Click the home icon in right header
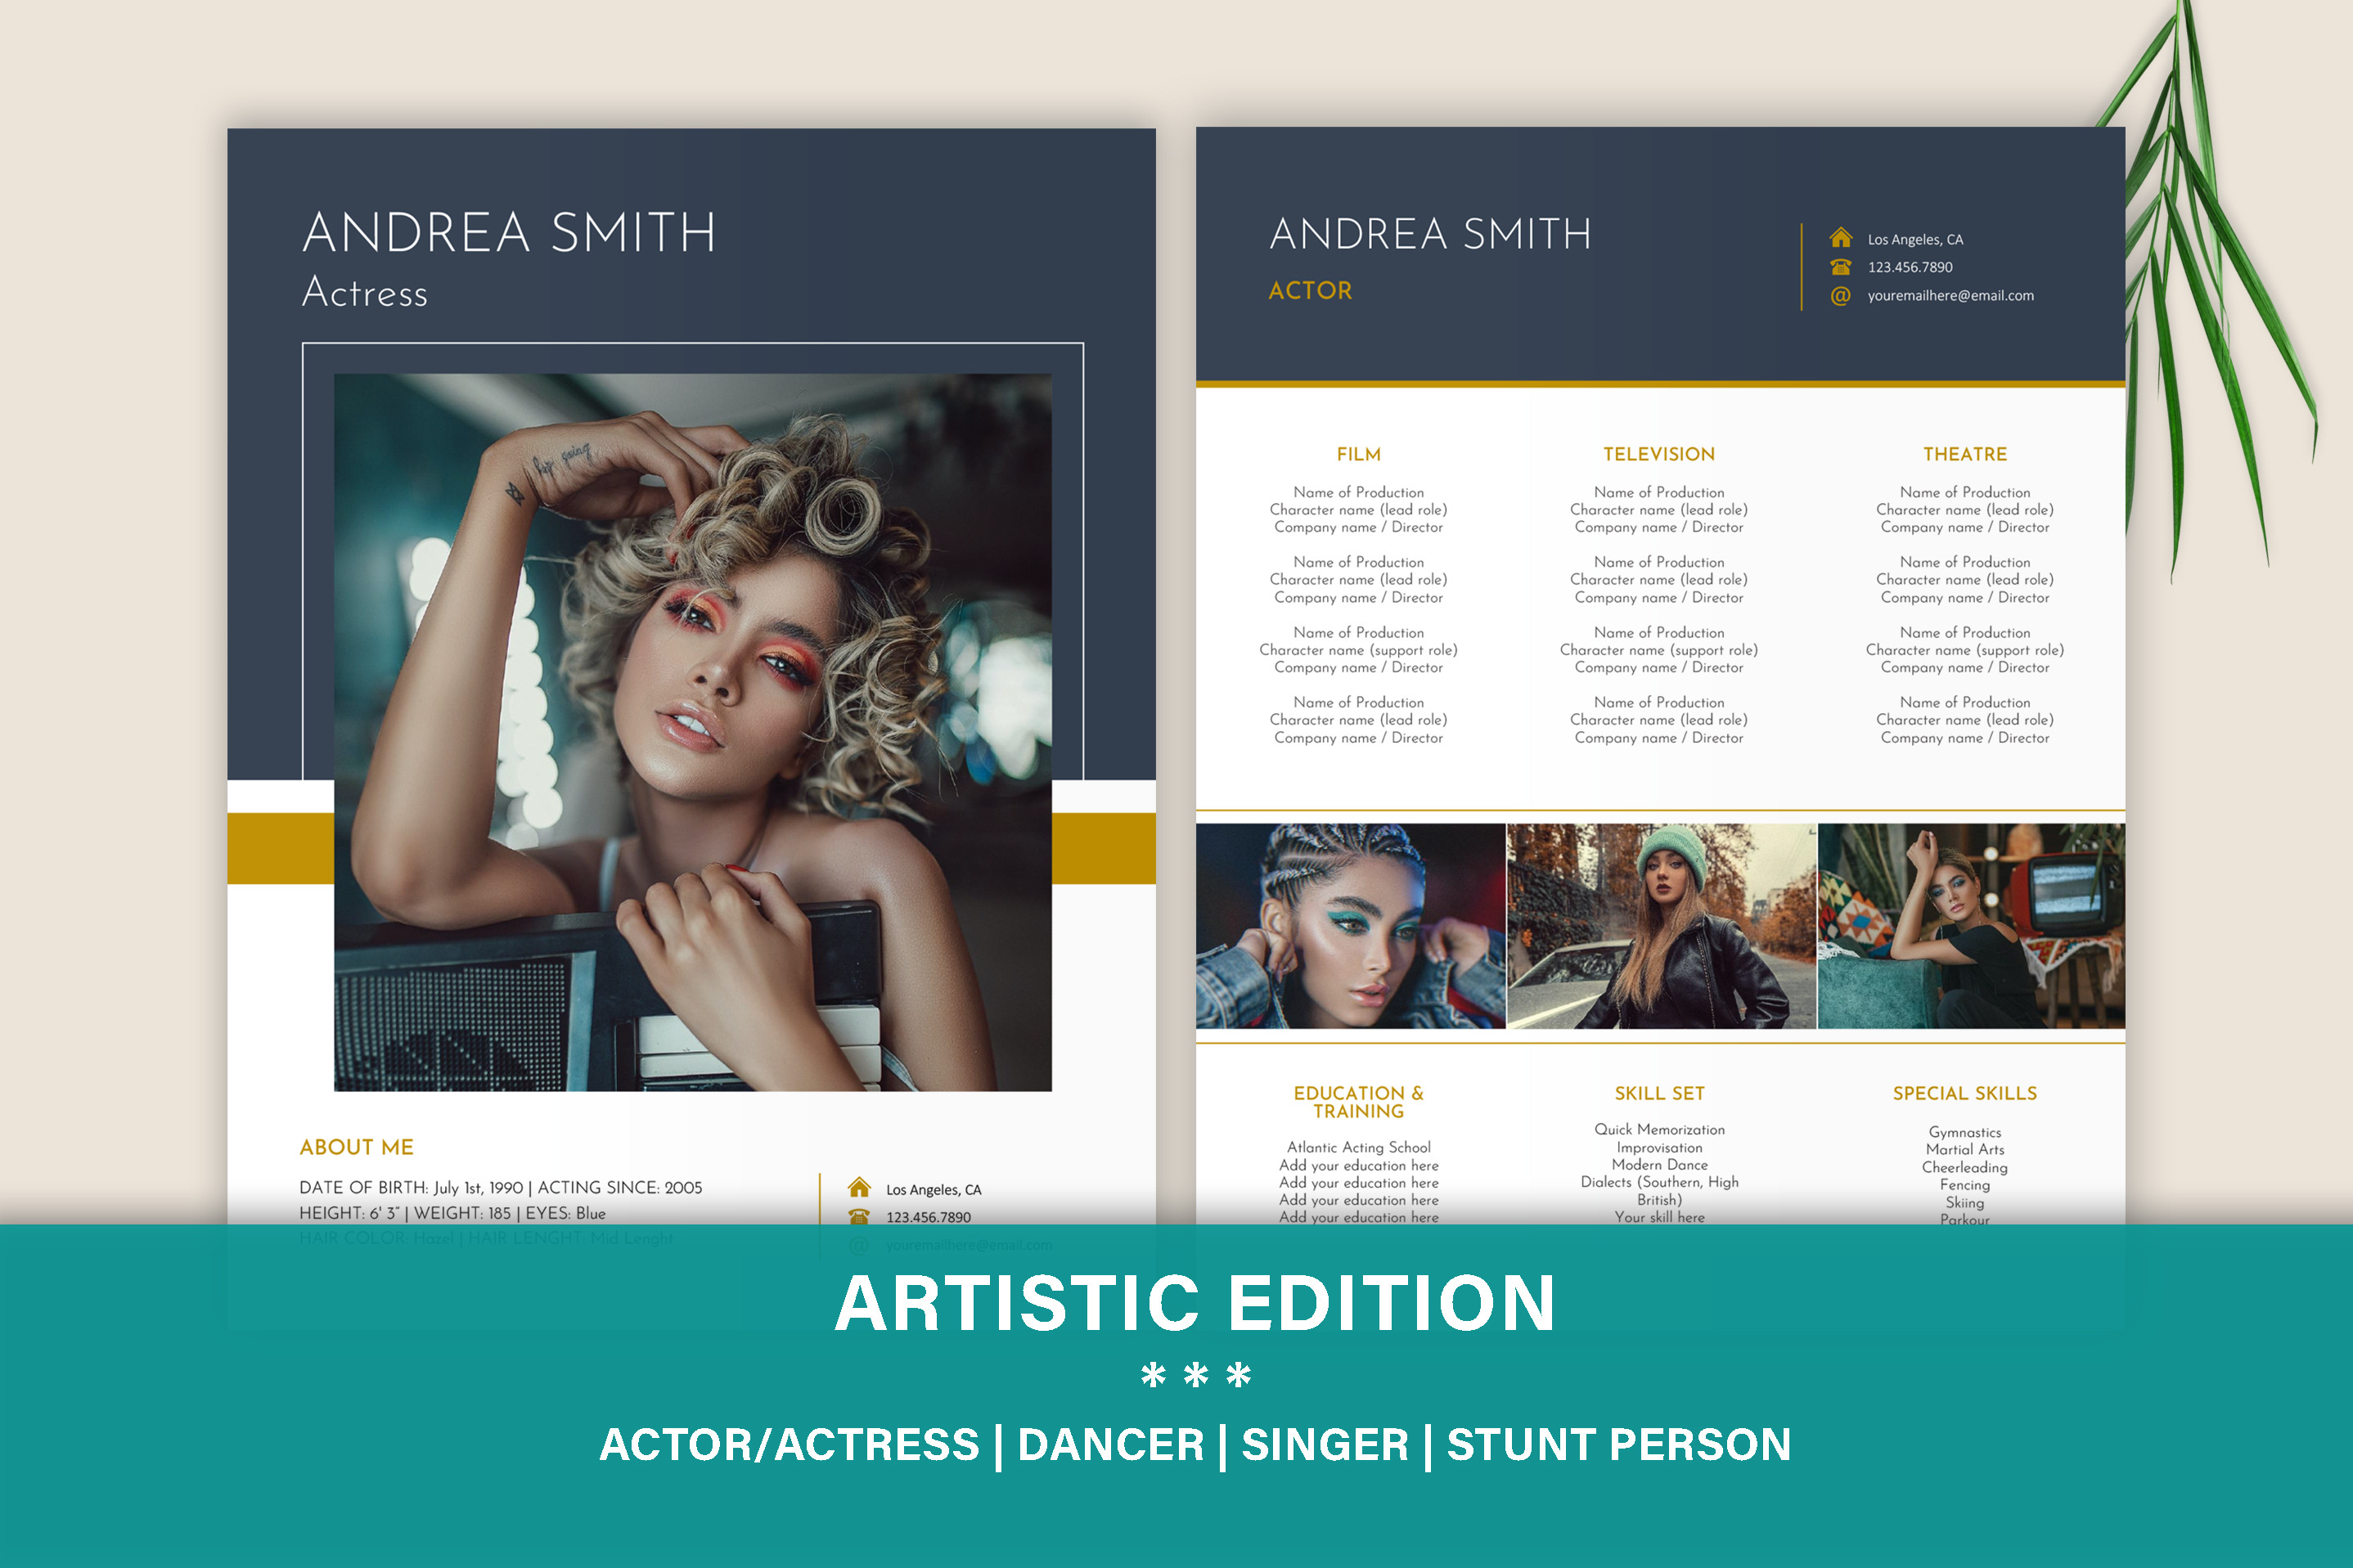Screen dimensions: 2353x1568 pyautogui.click(x=1840, y=238)
